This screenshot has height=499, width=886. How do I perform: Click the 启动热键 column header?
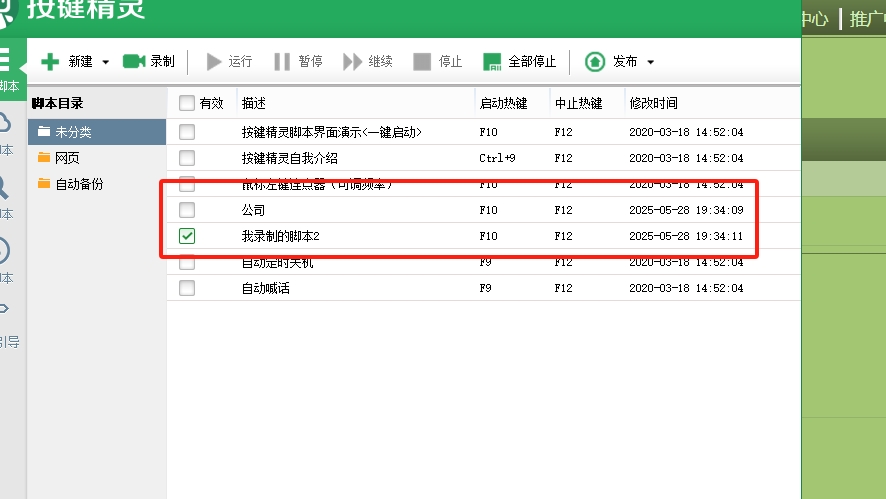(x=503, y=103)
